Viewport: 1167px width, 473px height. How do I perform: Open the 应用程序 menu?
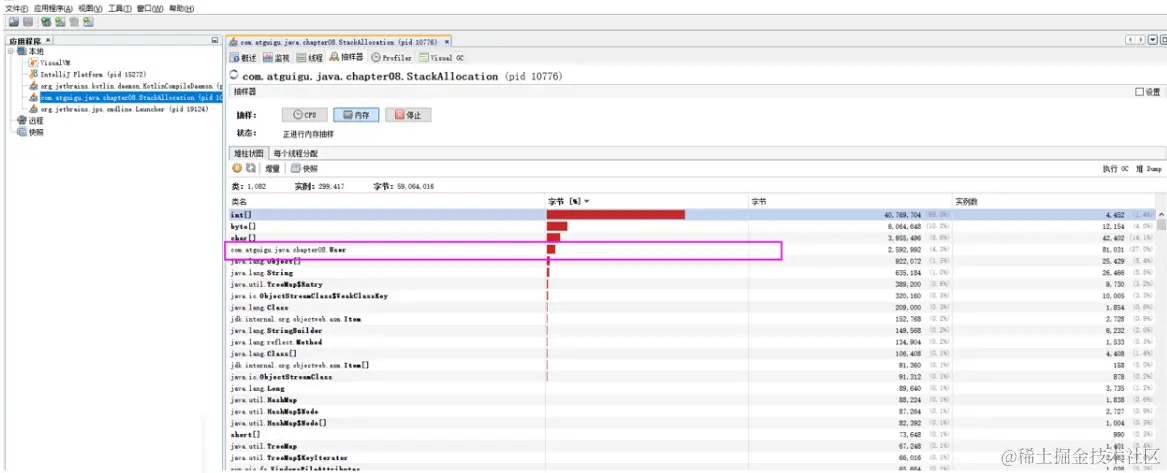click(x=54, y=8)
